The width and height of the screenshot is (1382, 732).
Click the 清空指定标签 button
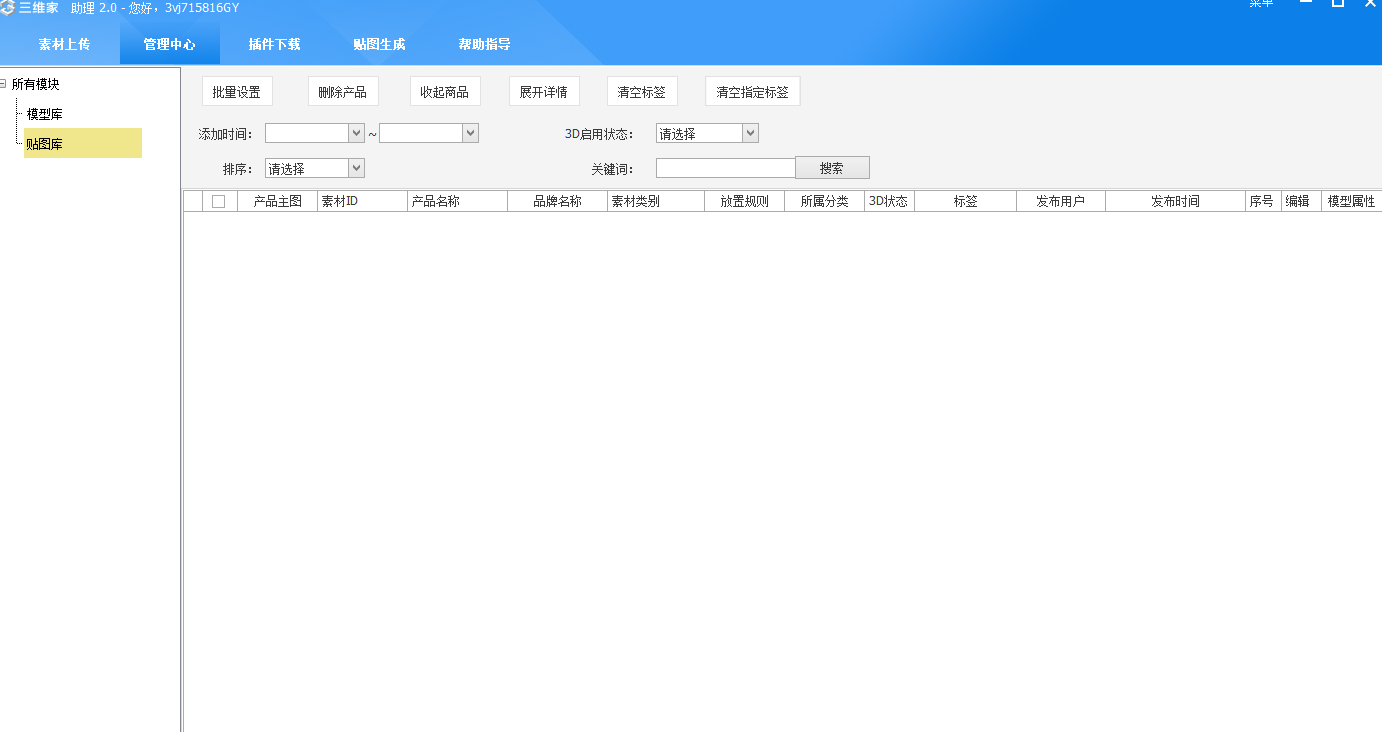tap(753, 91)
